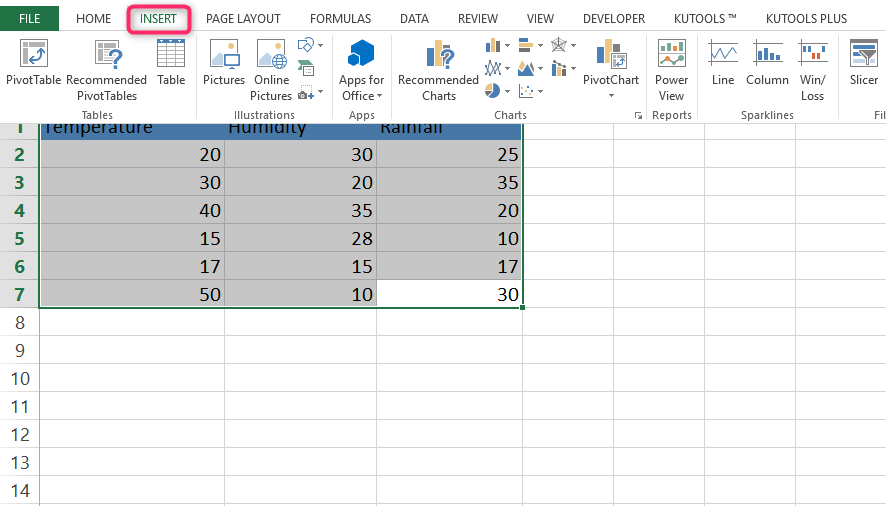The image size is (886, 506).
Task: Insert a Column sparkline
Action: click(767, 62)
